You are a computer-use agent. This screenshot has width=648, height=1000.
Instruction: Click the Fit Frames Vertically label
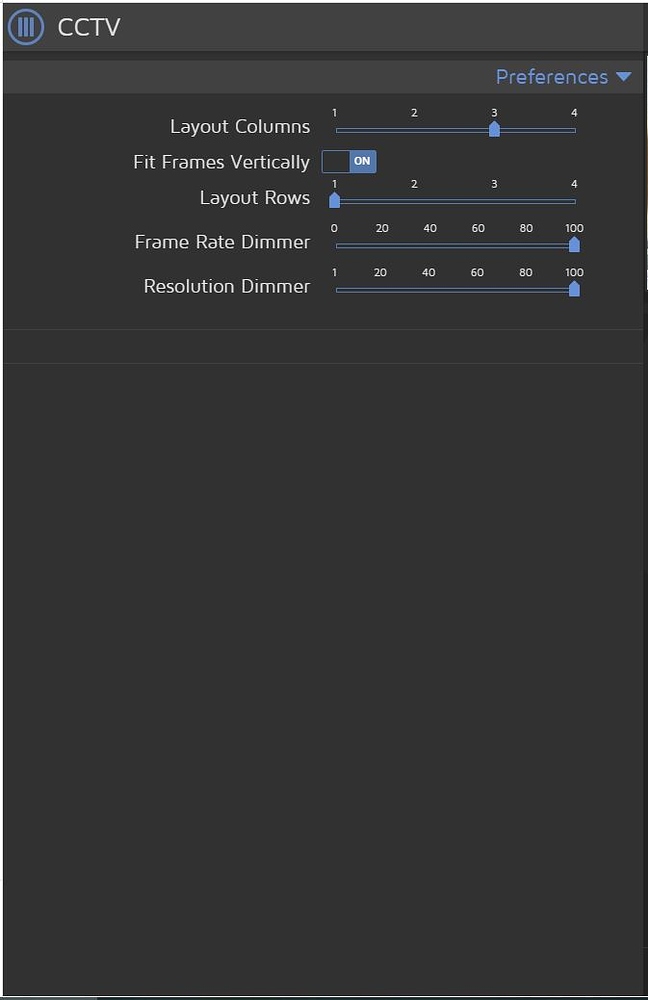coord(220,161)
